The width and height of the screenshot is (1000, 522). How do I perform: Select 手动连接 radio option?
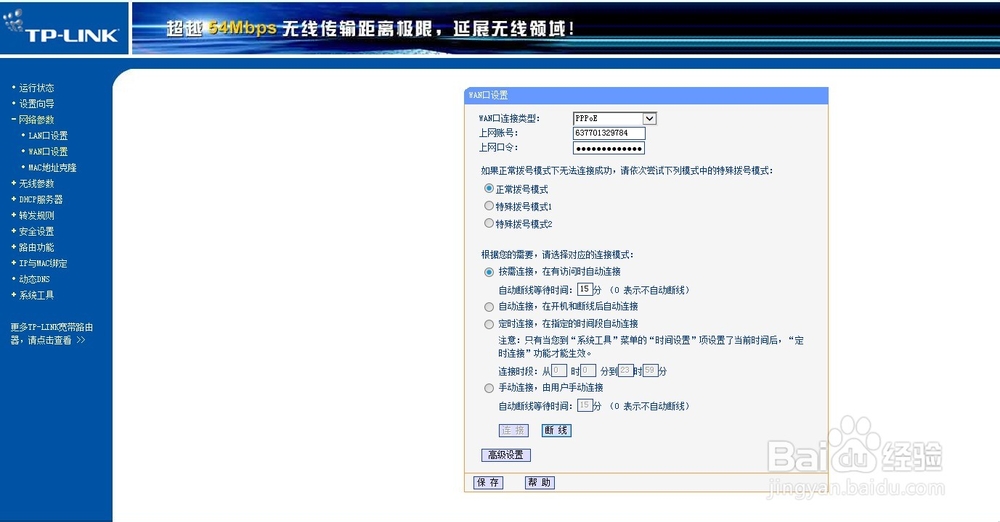(x=489, y=388)
